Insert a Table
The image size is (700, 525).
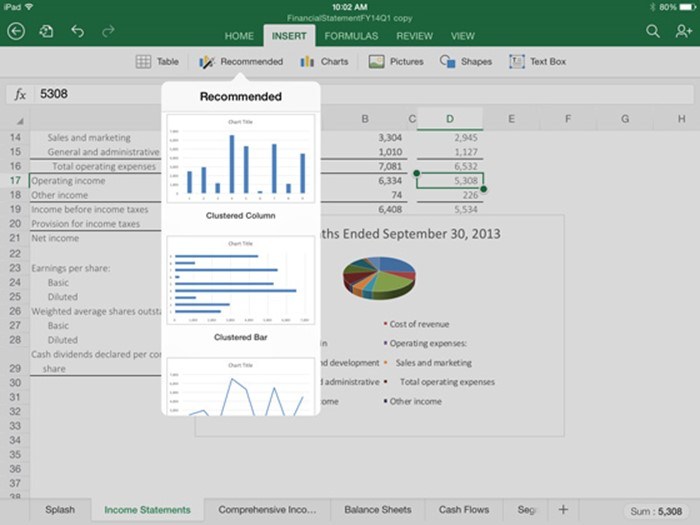[x=157, y=62]
